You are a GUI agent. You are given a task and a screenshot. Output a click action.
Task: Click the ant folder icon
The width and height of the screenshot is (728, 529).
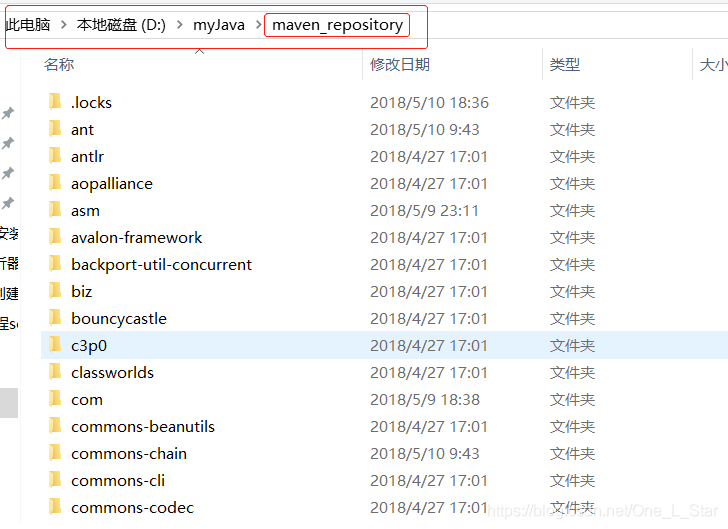click(x=55, y=128)
